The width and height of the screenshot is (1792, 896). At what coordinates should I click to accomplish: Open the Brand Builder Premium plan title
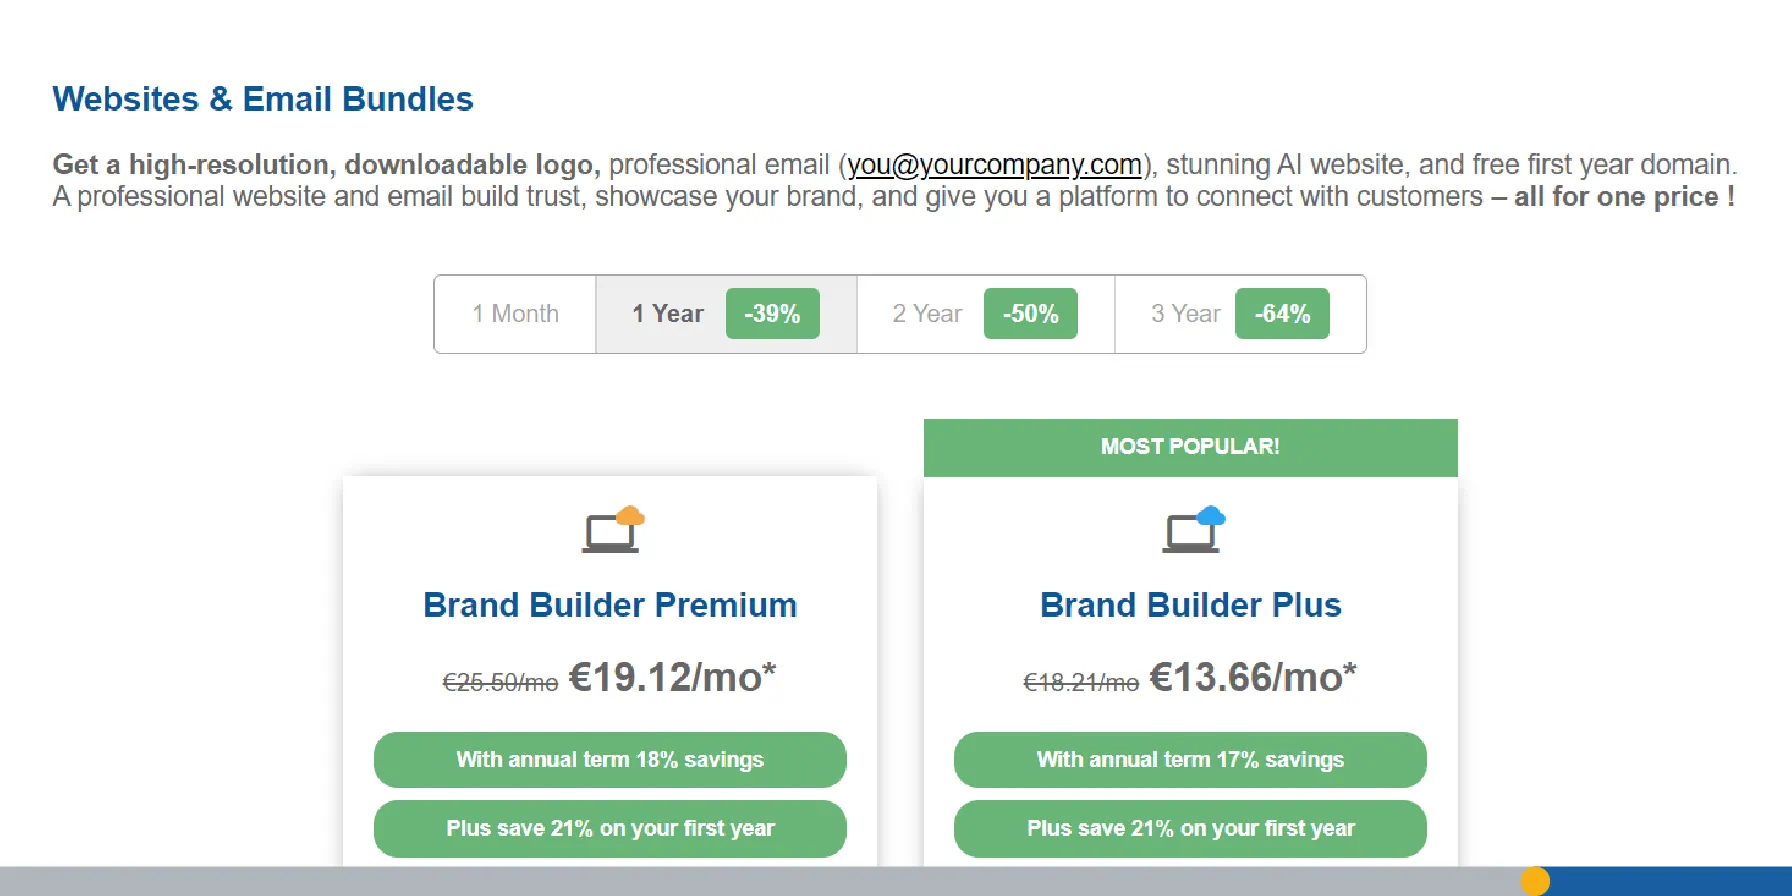pyautogui.click(x=610, y=605)
